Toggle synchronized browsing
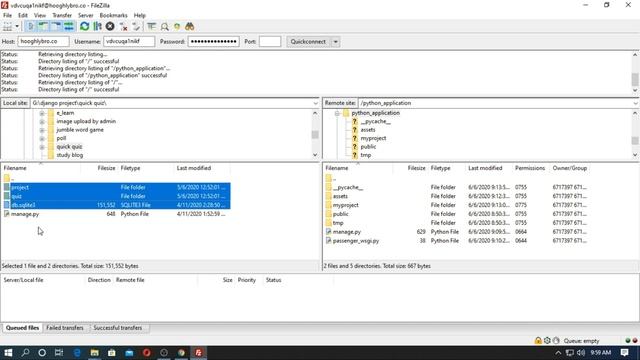 (x=177, y=27)
